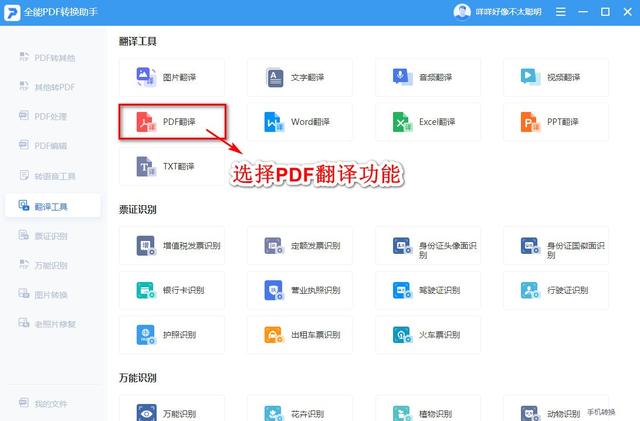The width and height of the screenshot is (640, 421).
Task: Open the 万能识别 tool card
Action: 171,408
